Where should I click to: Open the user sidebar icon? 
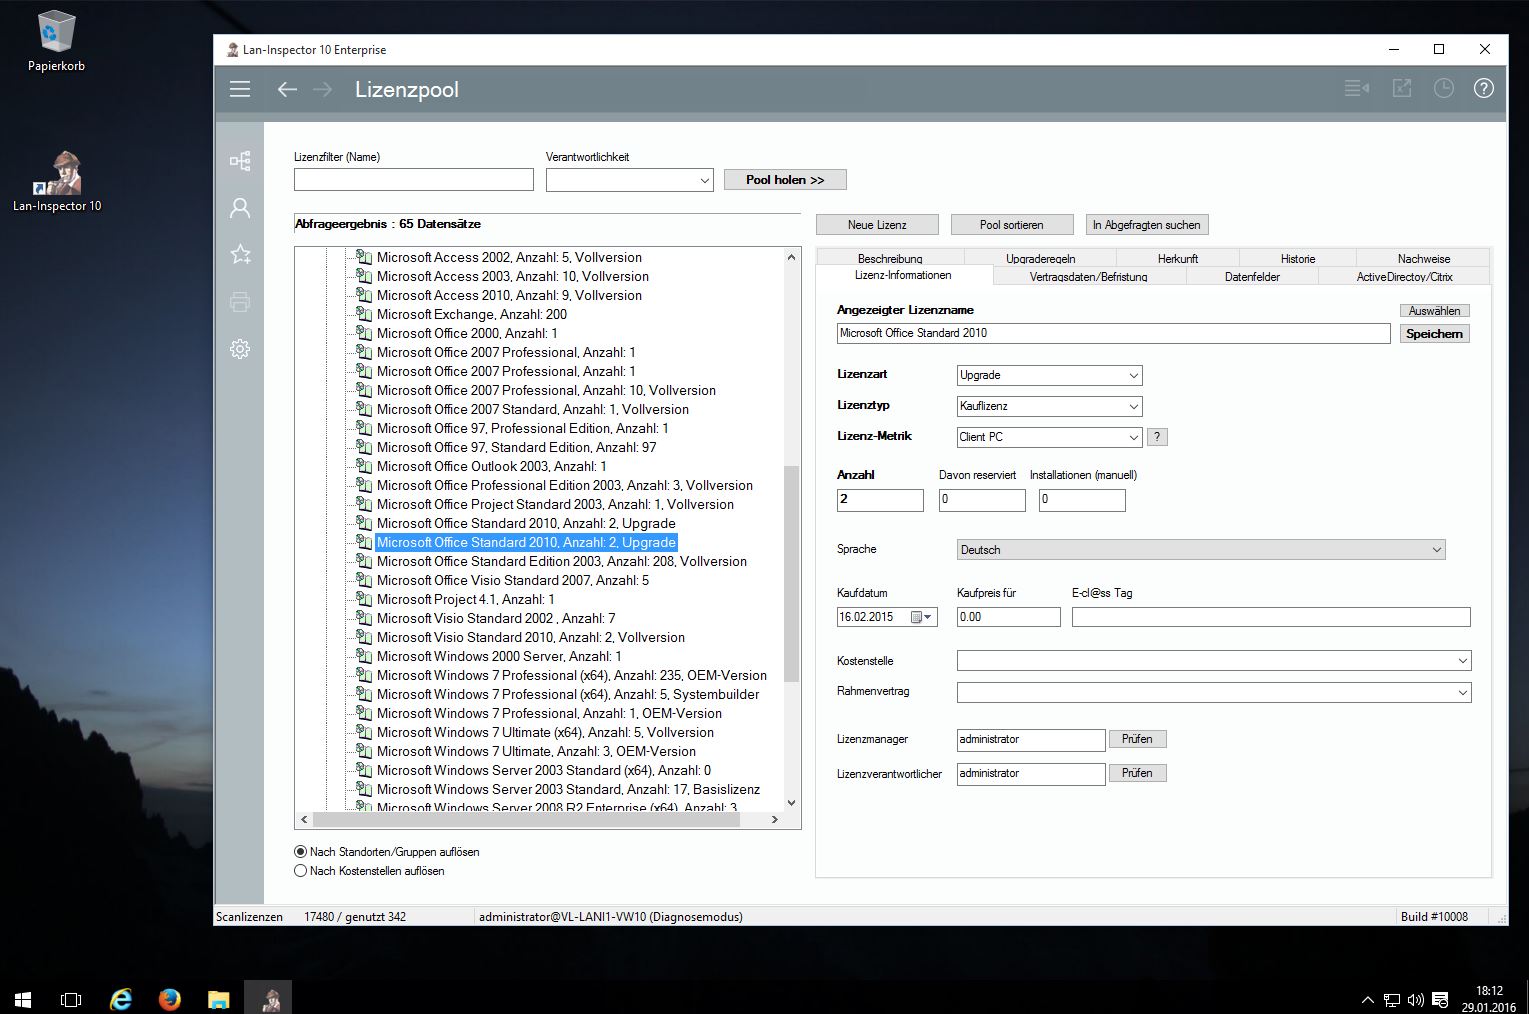(x=240, y=208)
